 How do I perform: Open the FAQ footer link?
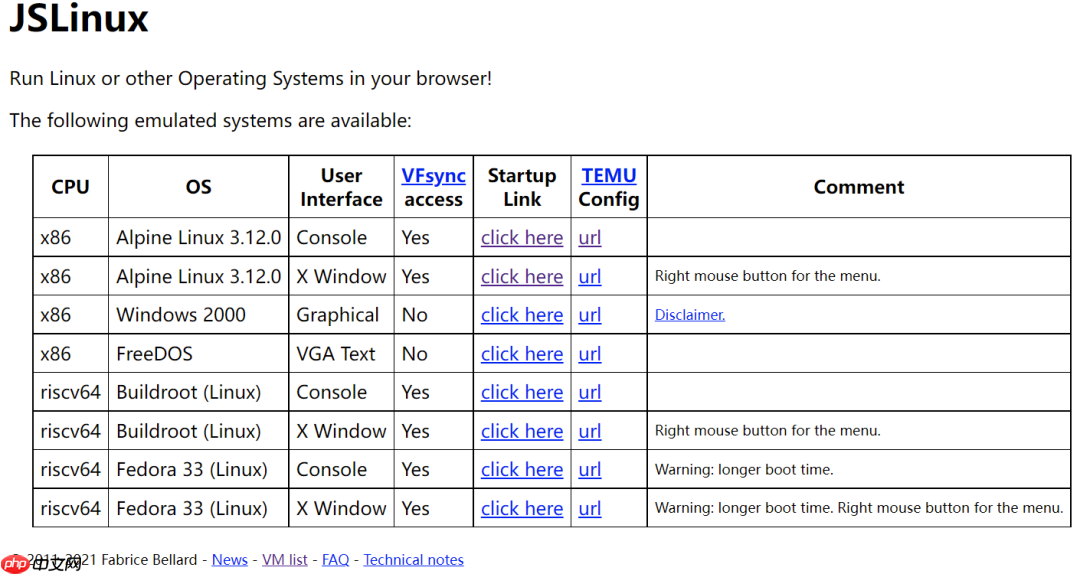coord(335,560)
